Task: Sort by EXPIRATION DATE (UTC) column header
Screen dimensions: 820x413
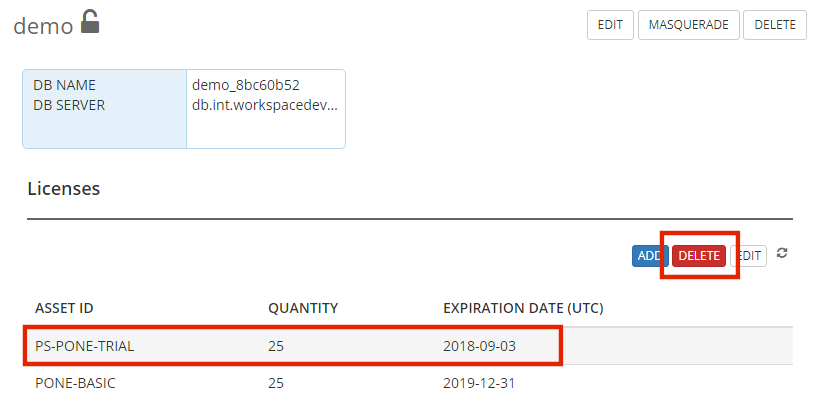Action: click(523, 308)
